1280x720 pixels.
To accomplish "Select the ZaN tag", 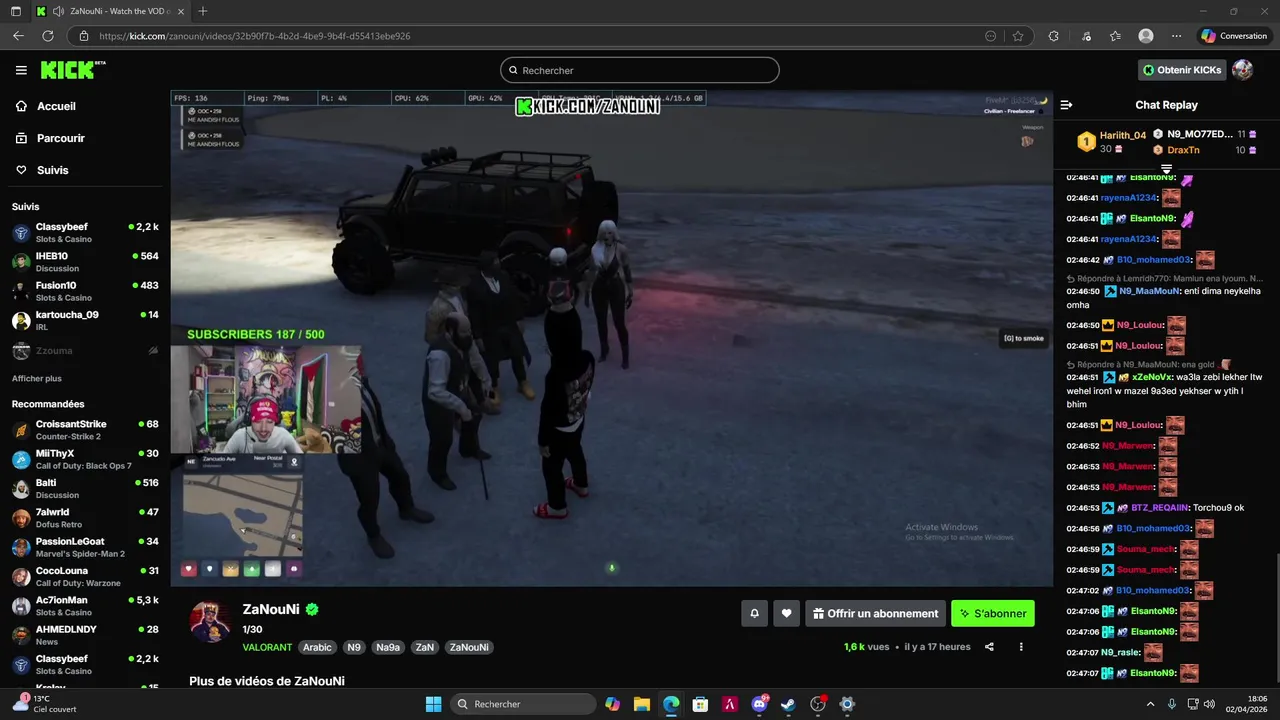I will click(425, 647).
